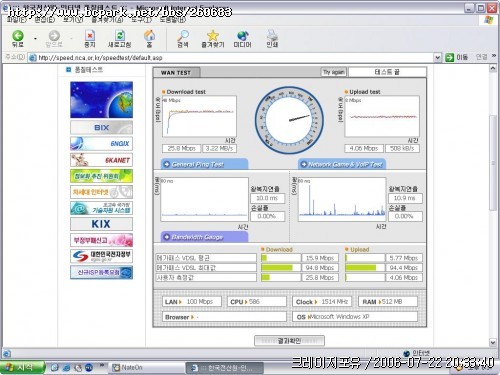Open the Back button history dropdown arrow

pos(35,39)
